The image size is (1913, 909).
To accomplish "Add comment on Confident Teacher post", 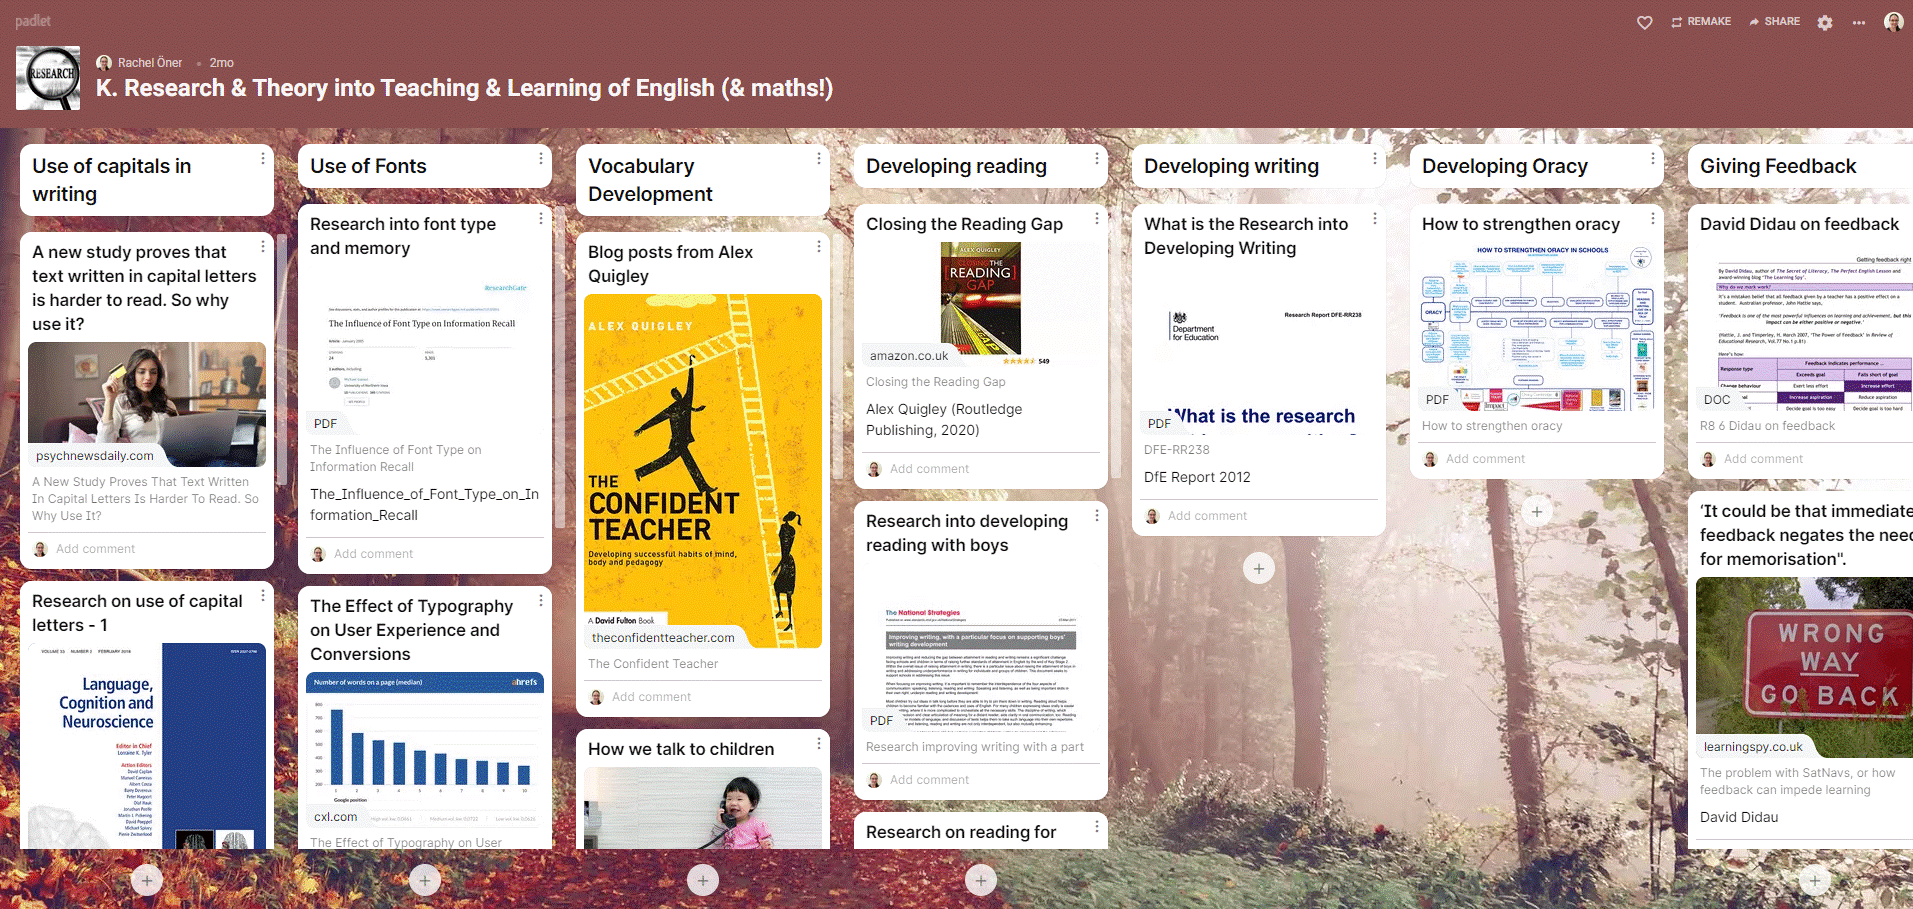I will pos(651,697).
